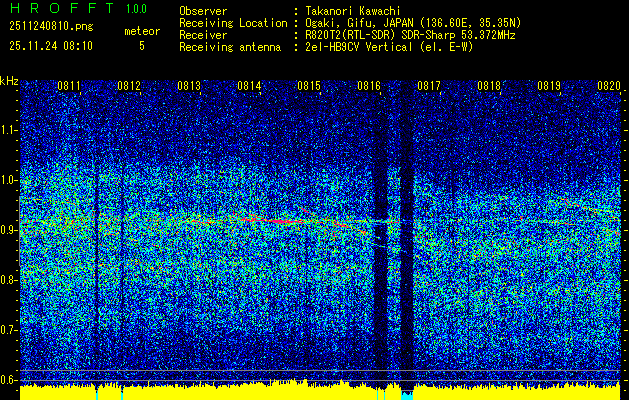
Task: Click the 0.7 kHz frequency label
Action: click(x=8, y=330)
